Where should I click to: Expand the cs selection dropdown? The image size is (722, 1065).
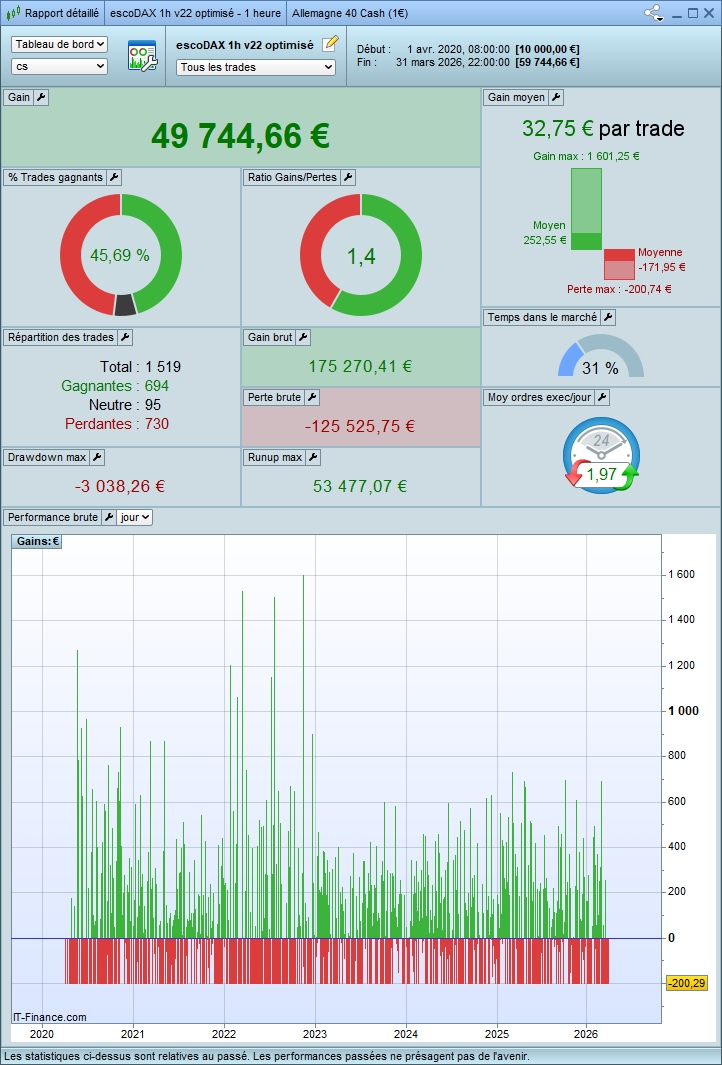59,66
